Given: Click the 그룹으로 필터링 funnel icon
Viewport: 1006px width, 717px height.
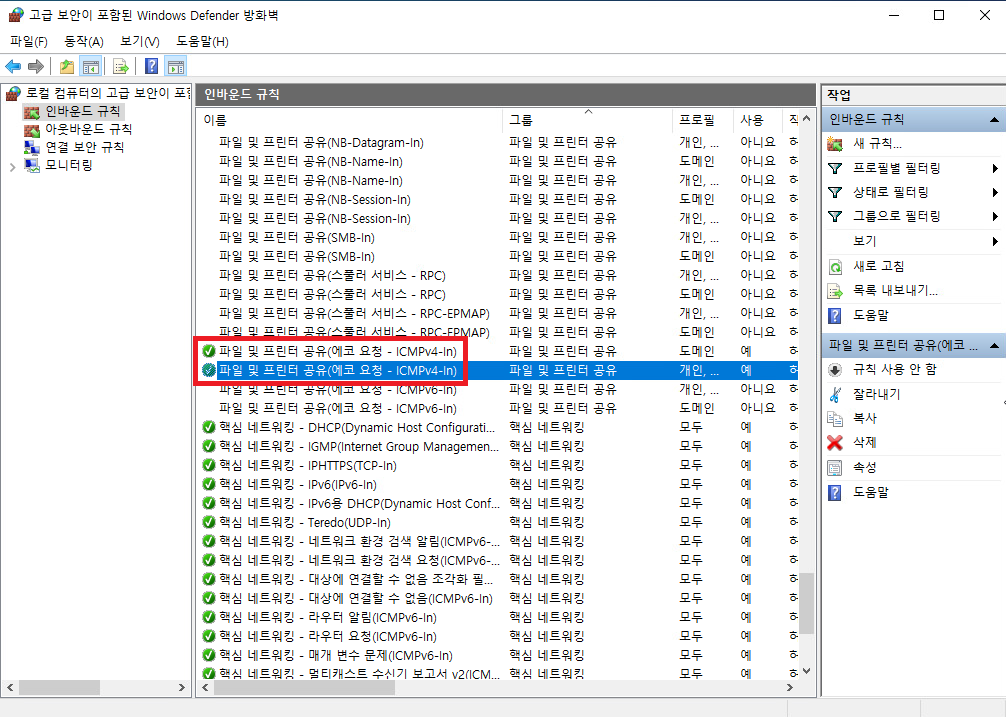Looking at the screenshot, I should pyautogui.click(x=835, y=217).
